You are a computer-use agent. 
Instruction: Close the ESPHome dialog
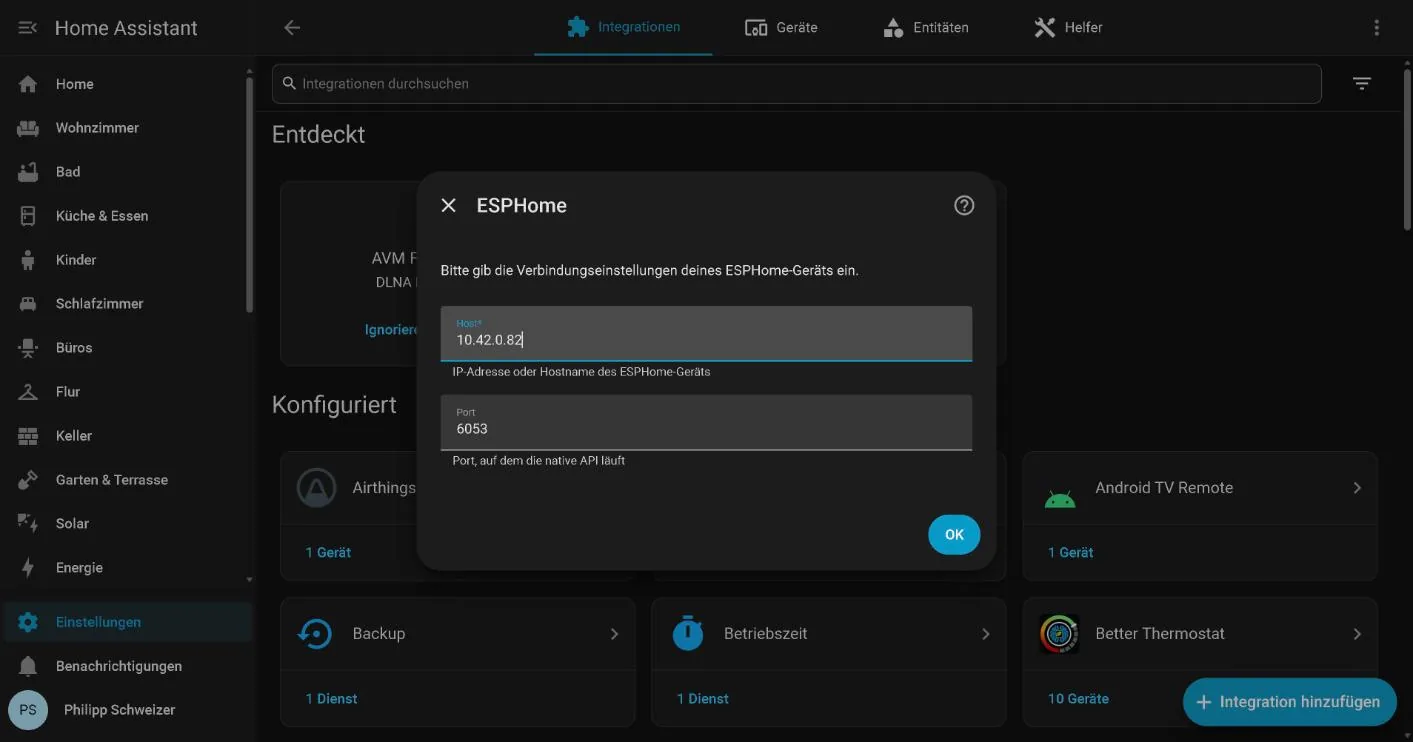449,205
